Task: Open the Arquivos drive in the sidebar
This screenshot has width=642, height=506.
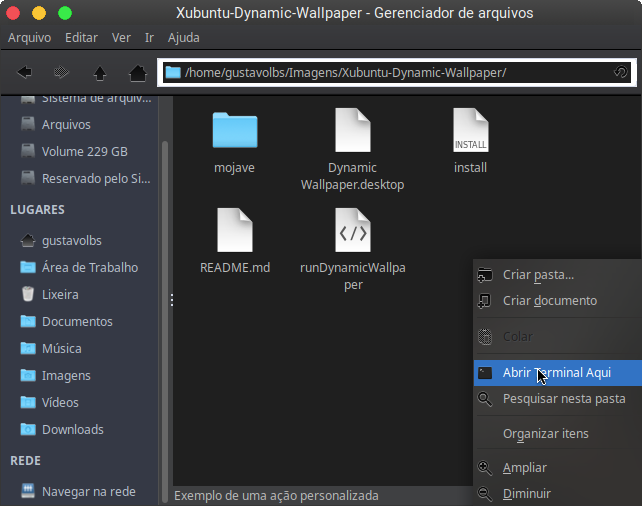Action: point(80,124)
